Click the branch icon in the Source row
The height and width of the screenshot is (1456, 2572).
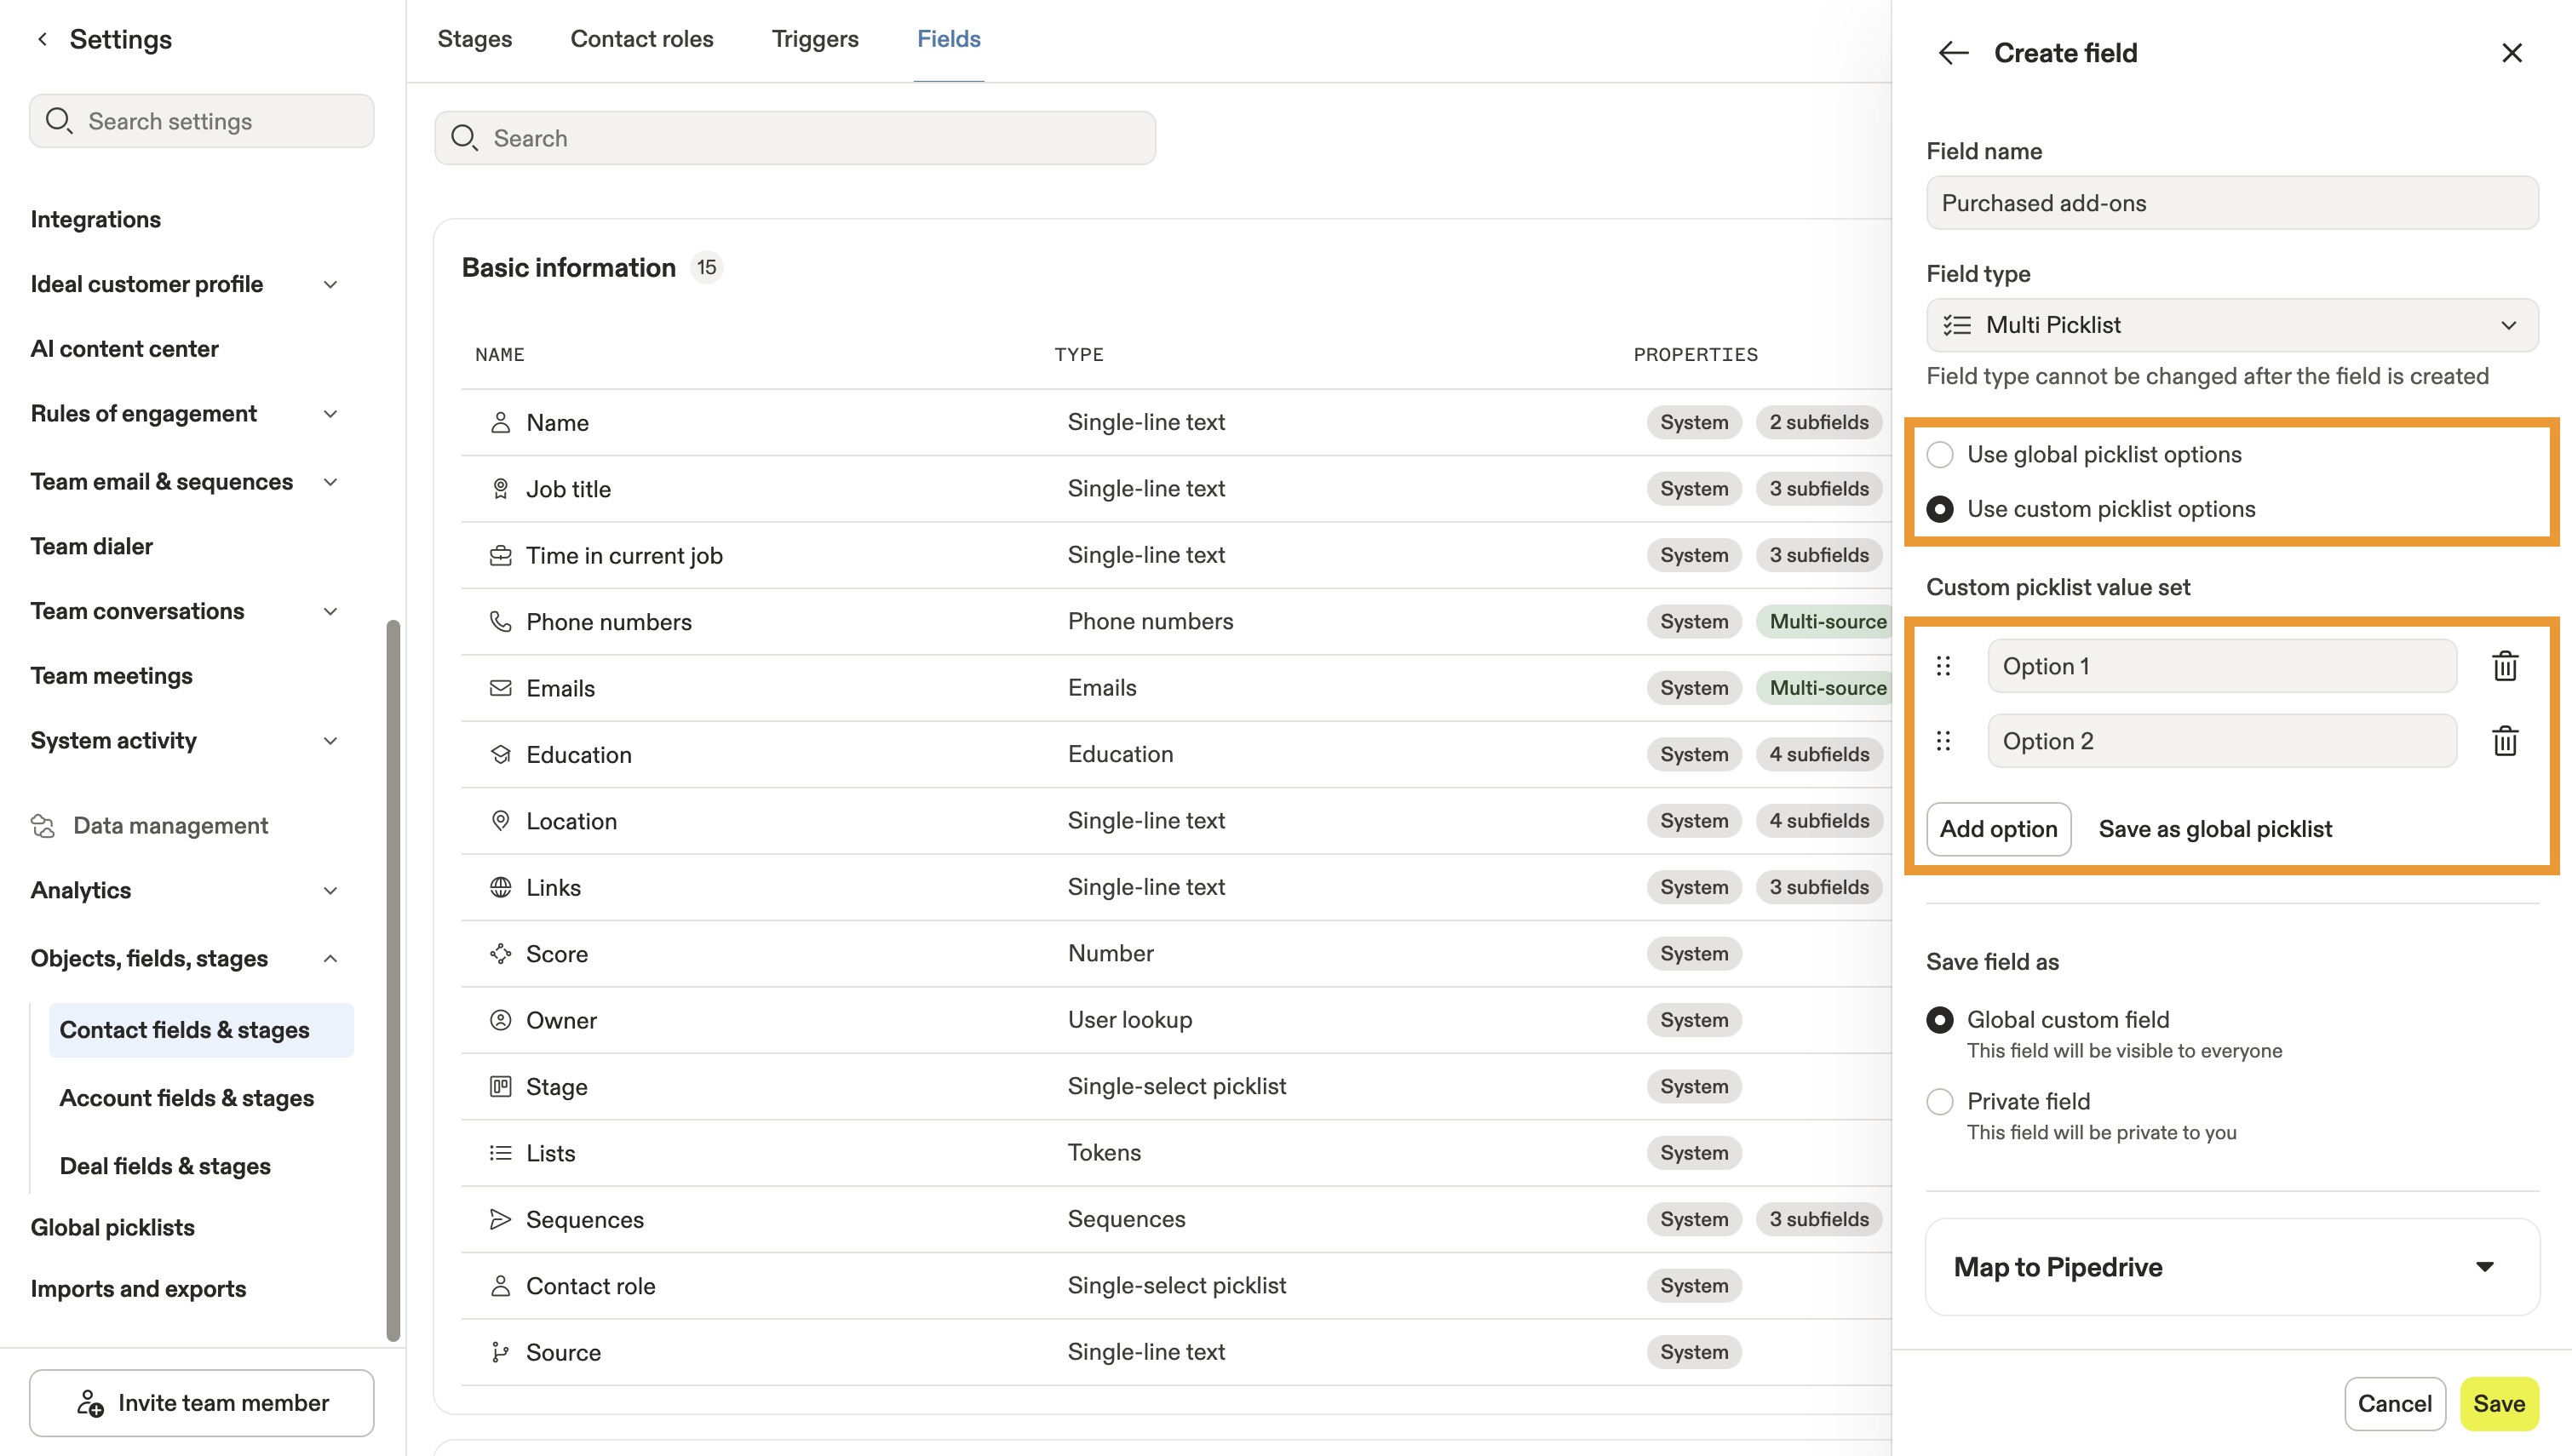tap(500, 1352)
